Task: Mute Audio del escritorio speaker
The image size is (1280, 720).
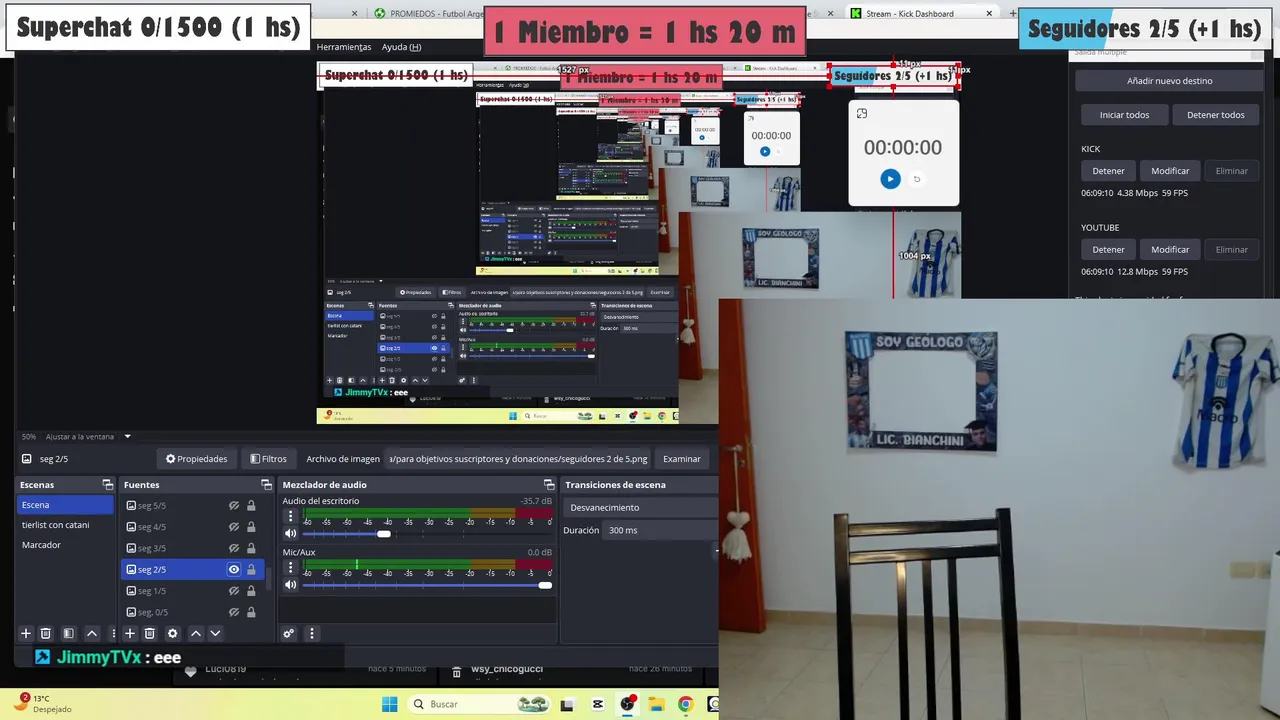Action: click(291, 533)
